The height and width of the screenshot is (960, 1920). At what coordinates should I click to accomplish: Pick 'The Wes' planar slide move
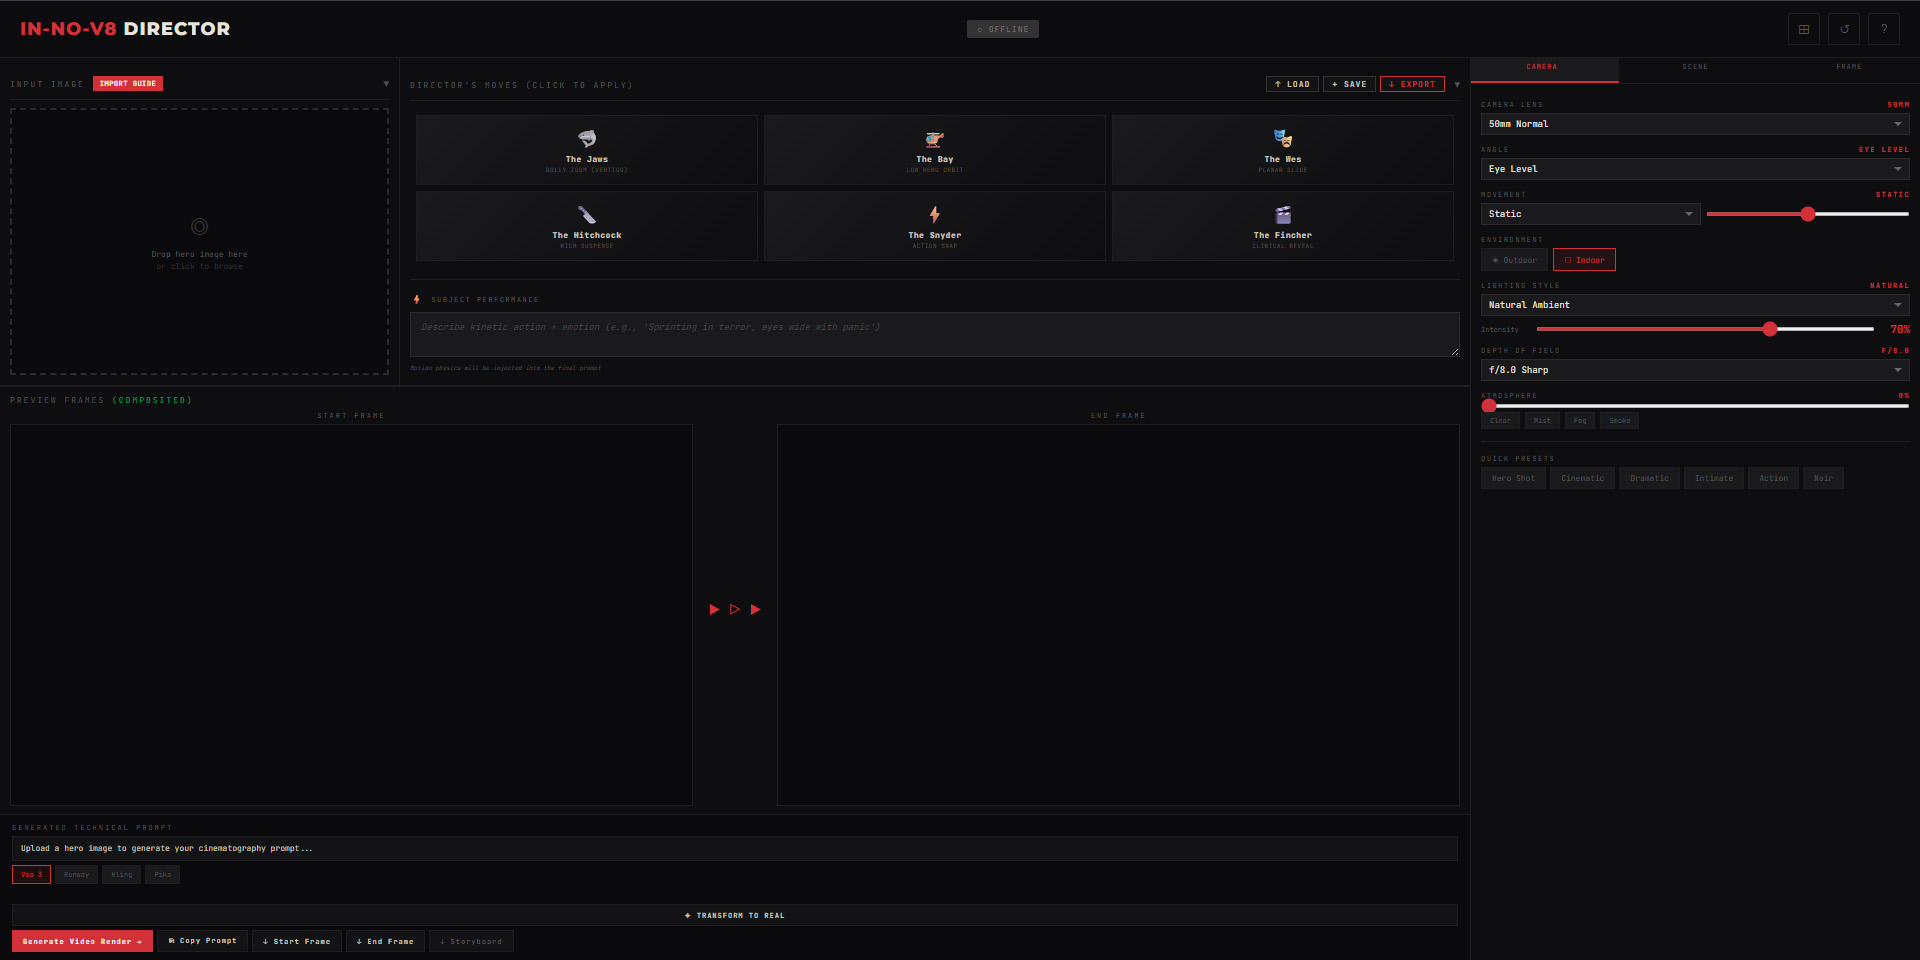pos(1282,149)
